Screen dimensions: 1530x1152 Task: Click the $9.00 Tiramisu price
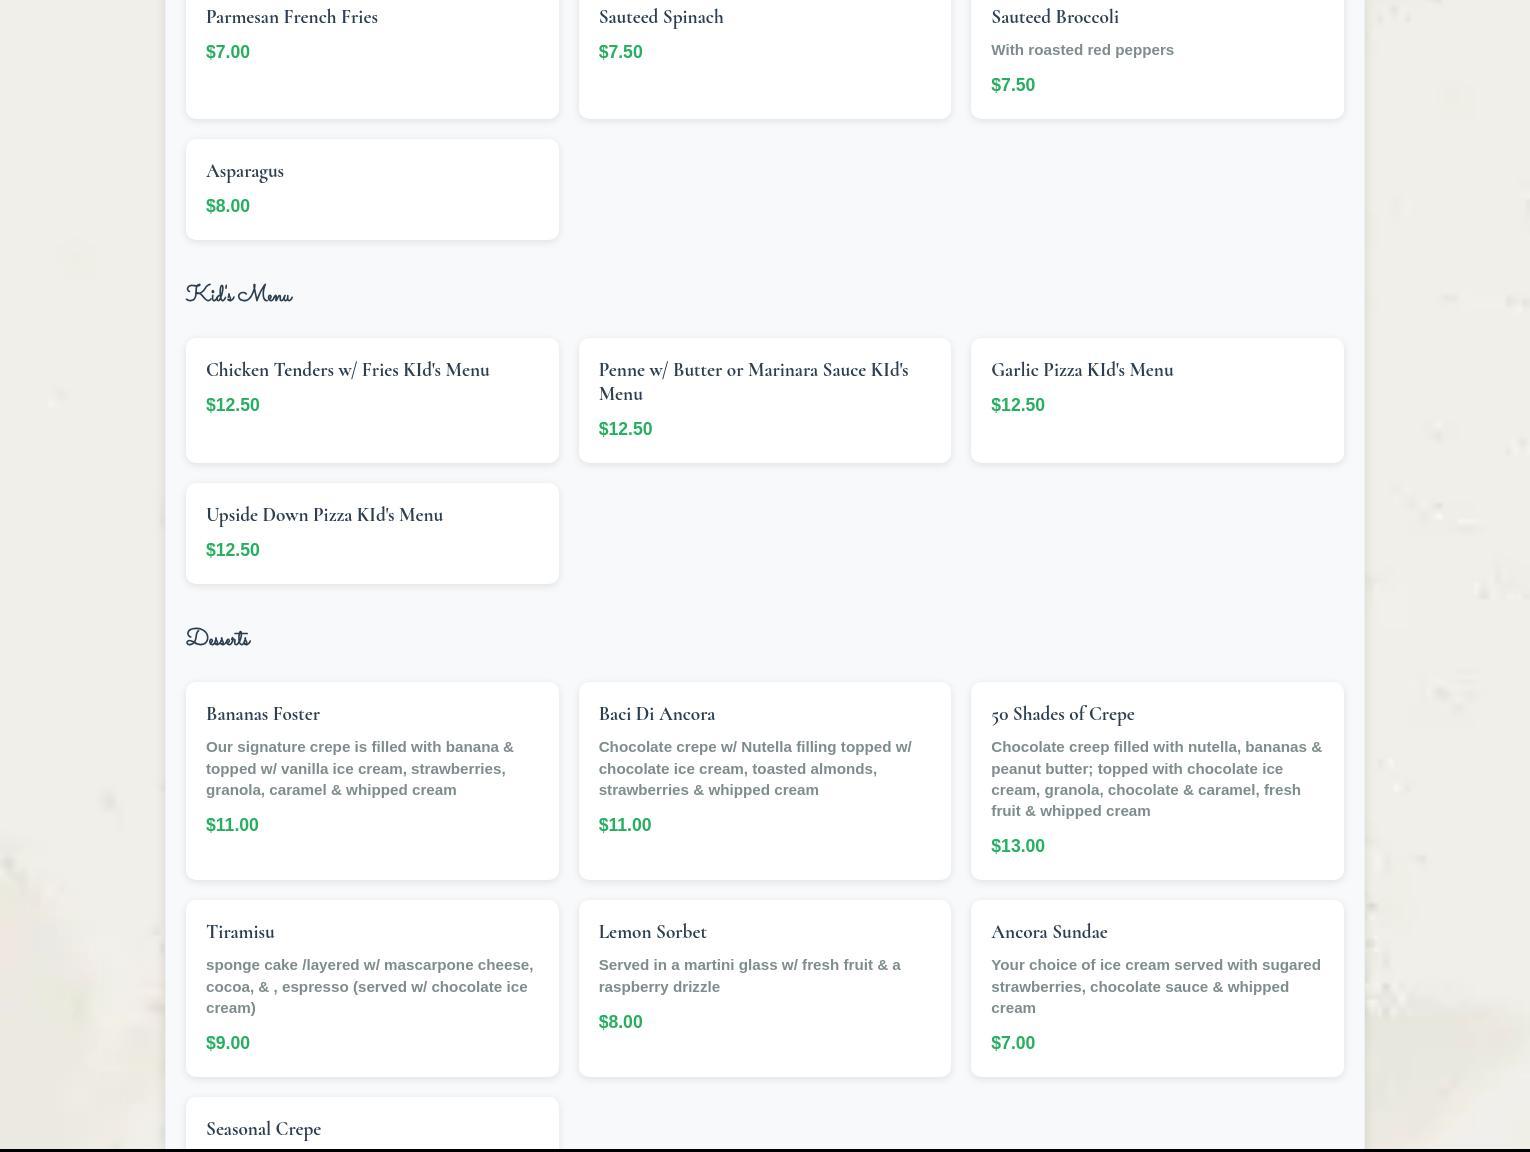(228, 1043)
